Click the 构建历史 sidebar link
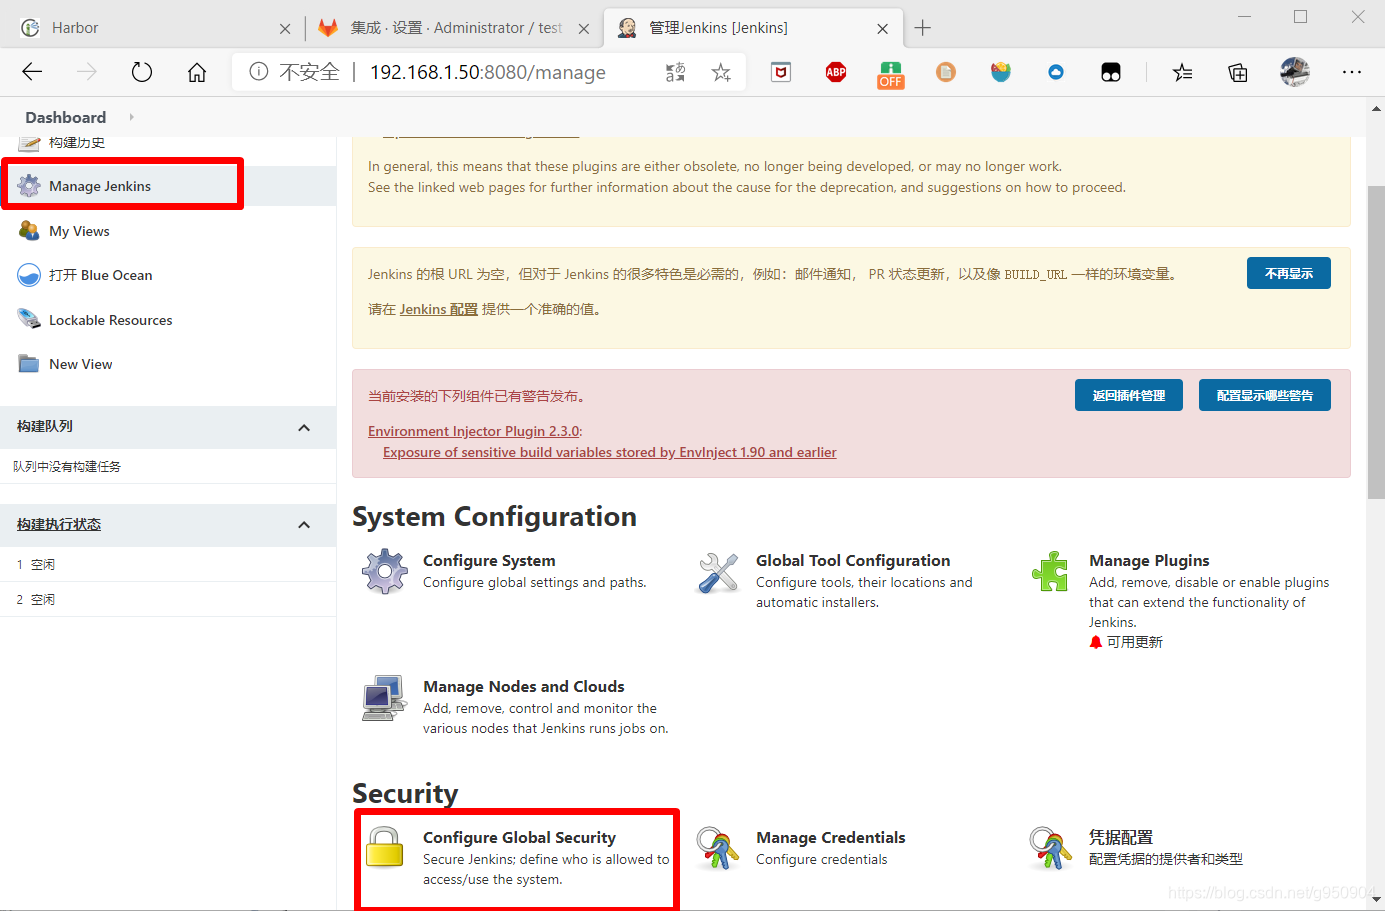 (77, 143)
